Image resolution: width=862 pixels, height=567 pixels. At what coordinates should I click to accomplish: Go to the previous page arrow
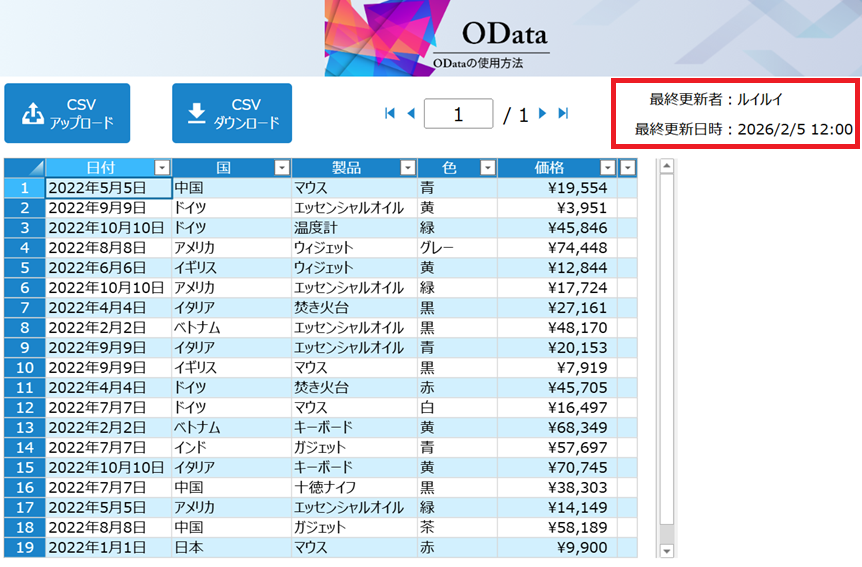point(410,114)
